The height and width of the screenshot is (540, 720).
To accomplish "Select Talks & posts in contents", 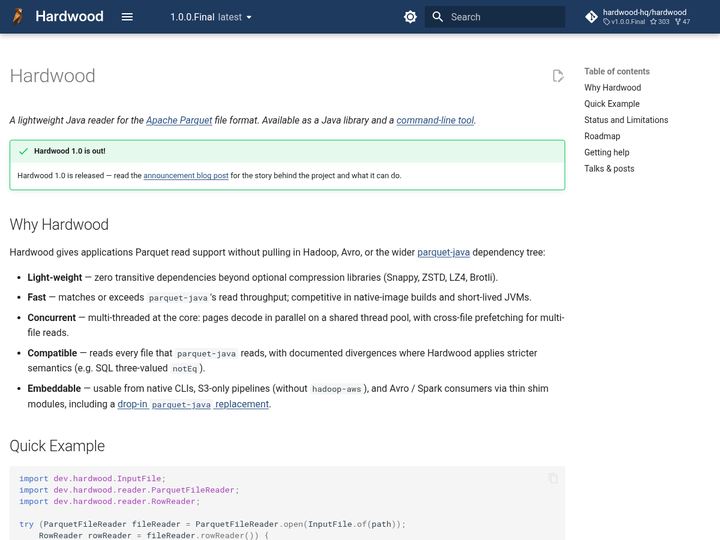I will click(x=609, y=169).
